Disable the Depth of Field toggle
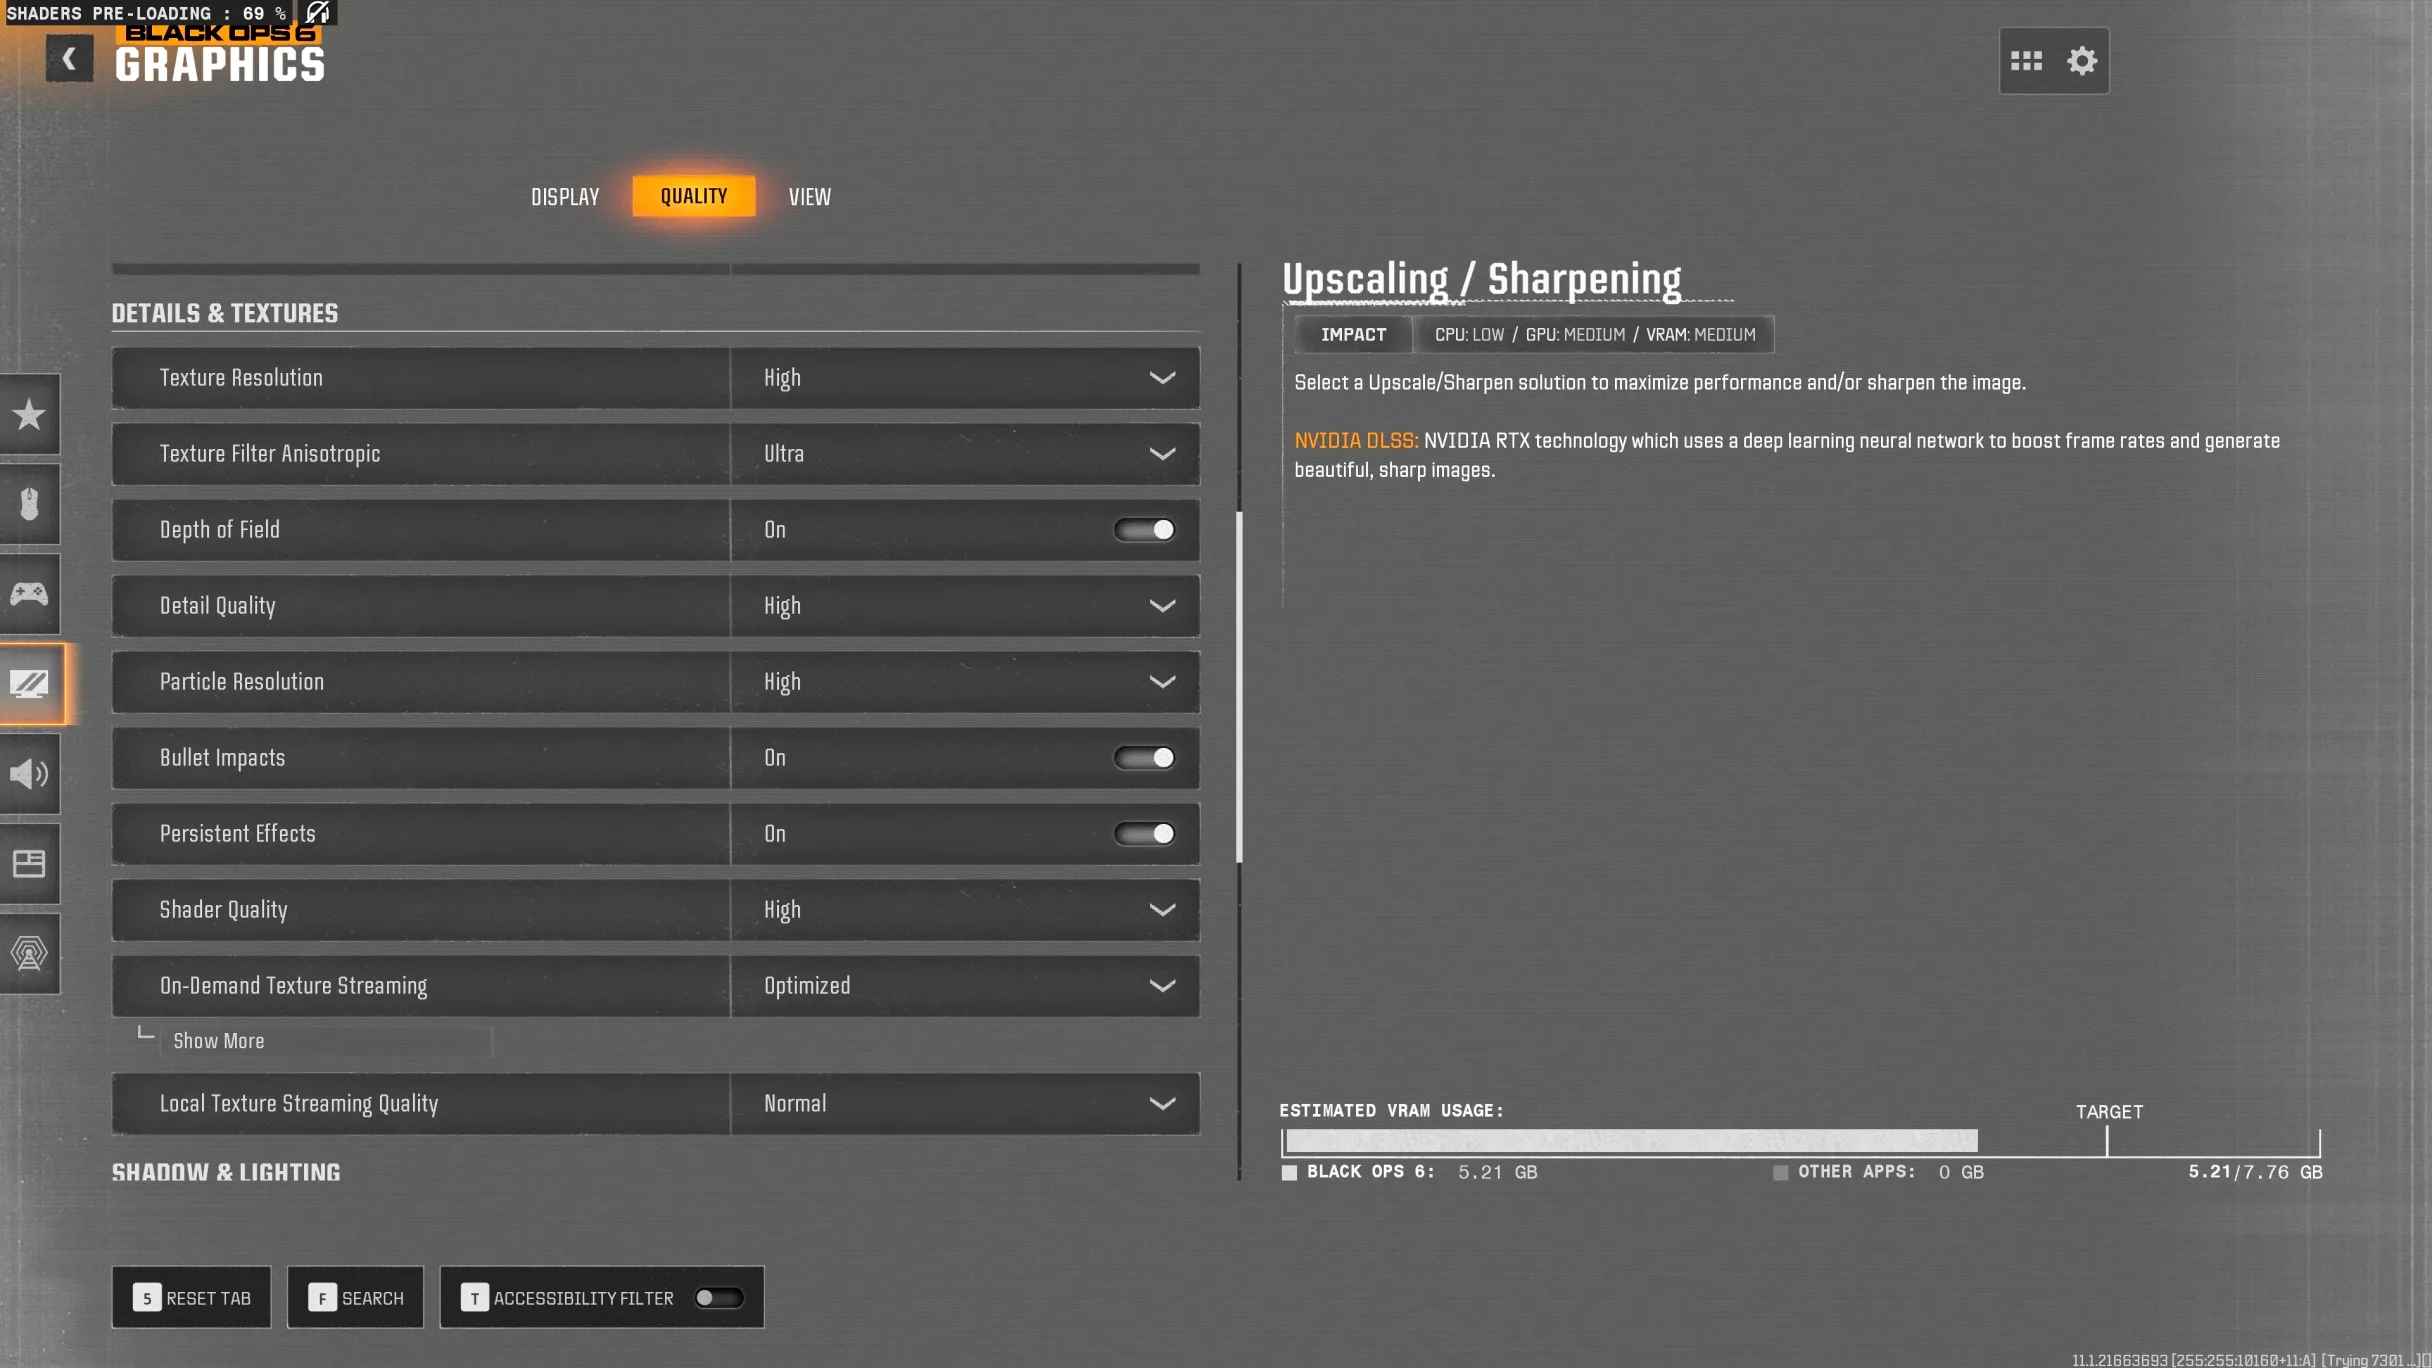 (1144, 530)
